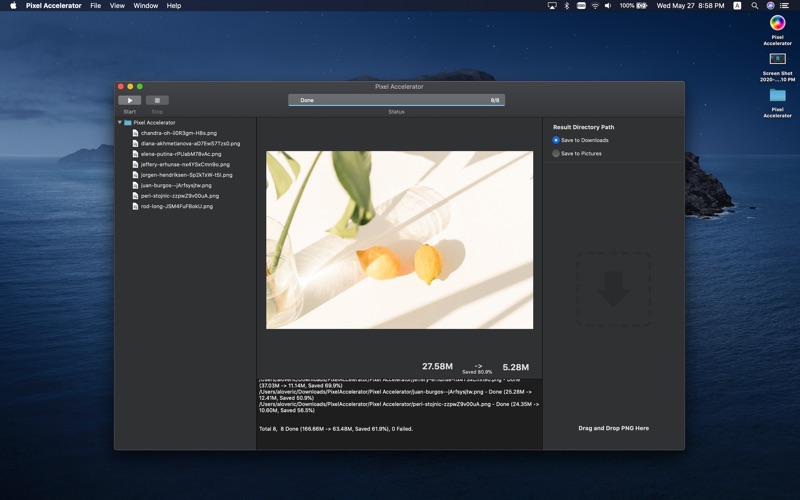The width and height of the screenshot is (800, 500).
Task: Select the Save to Pictures option
Action: [557, 153]
